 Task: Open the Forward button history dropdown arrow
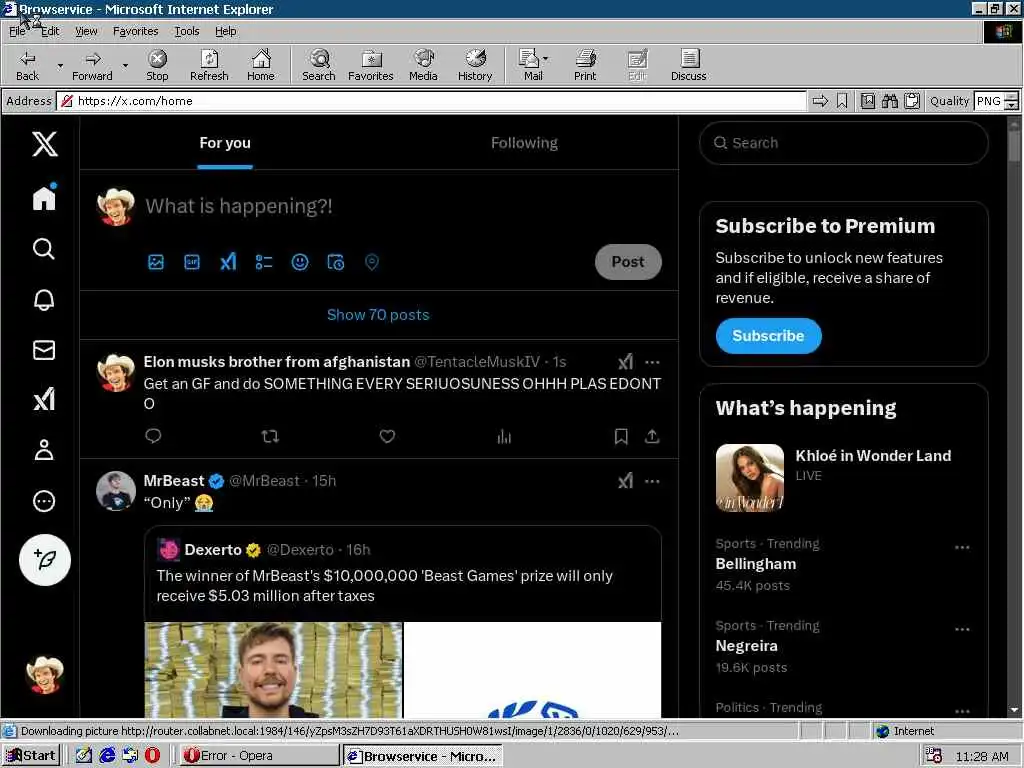pyautogui.click(x=125, y=65)
